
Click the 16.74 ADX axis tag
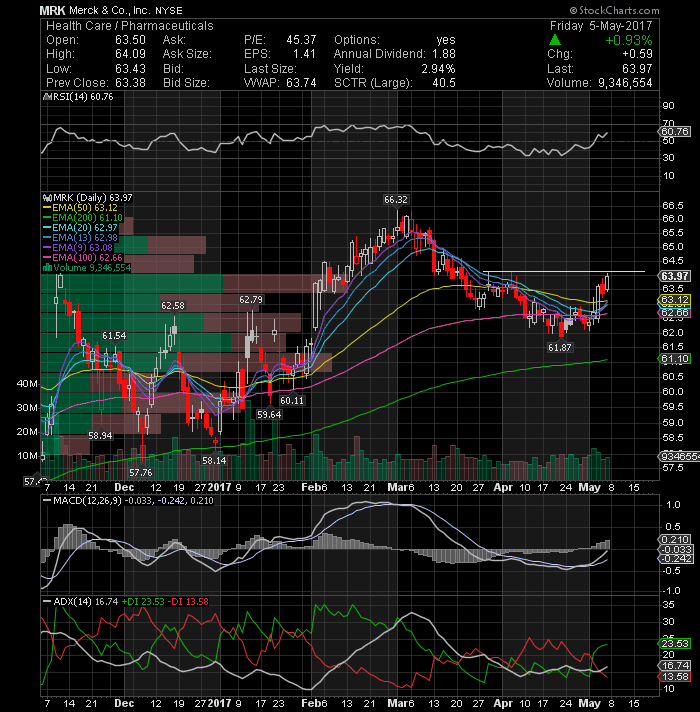(675, 666)
